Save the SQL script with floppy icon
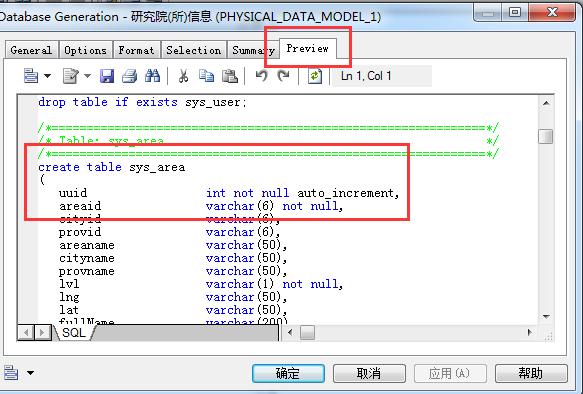 pyautogui.click(x=107, y=76)
